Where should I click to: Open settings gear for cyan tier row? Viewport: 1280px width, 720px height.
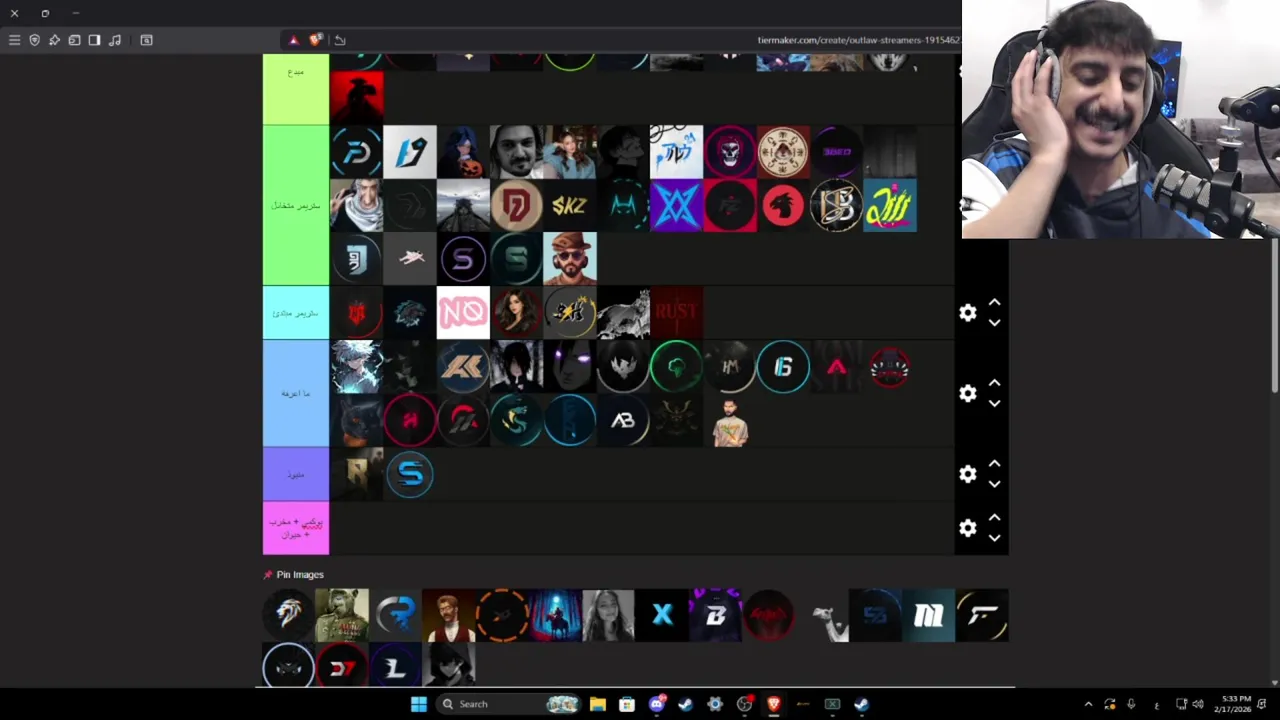tap(967, 313)
